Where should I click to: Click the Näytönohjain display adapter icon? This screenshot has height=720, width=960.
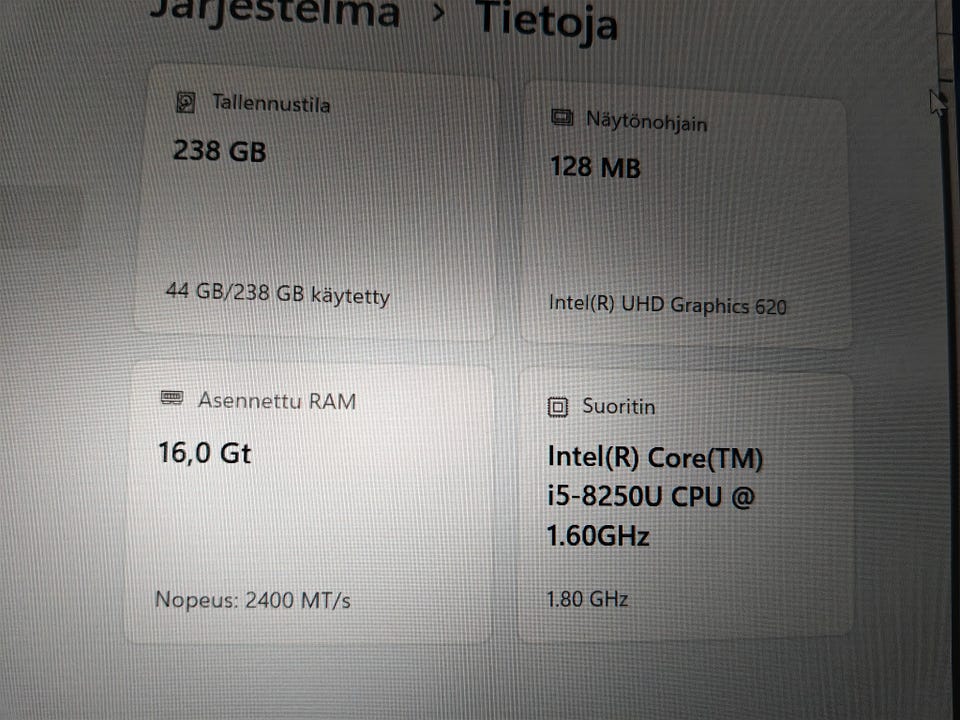[563, 119]
